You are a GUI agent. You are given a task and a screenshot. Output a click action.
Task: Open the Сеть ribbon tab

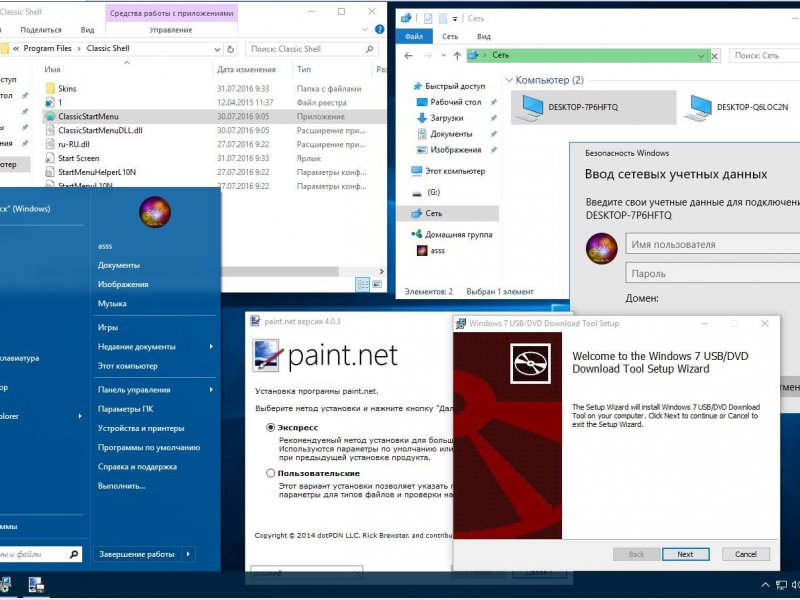pyautogui.click(x=449, y=36)
